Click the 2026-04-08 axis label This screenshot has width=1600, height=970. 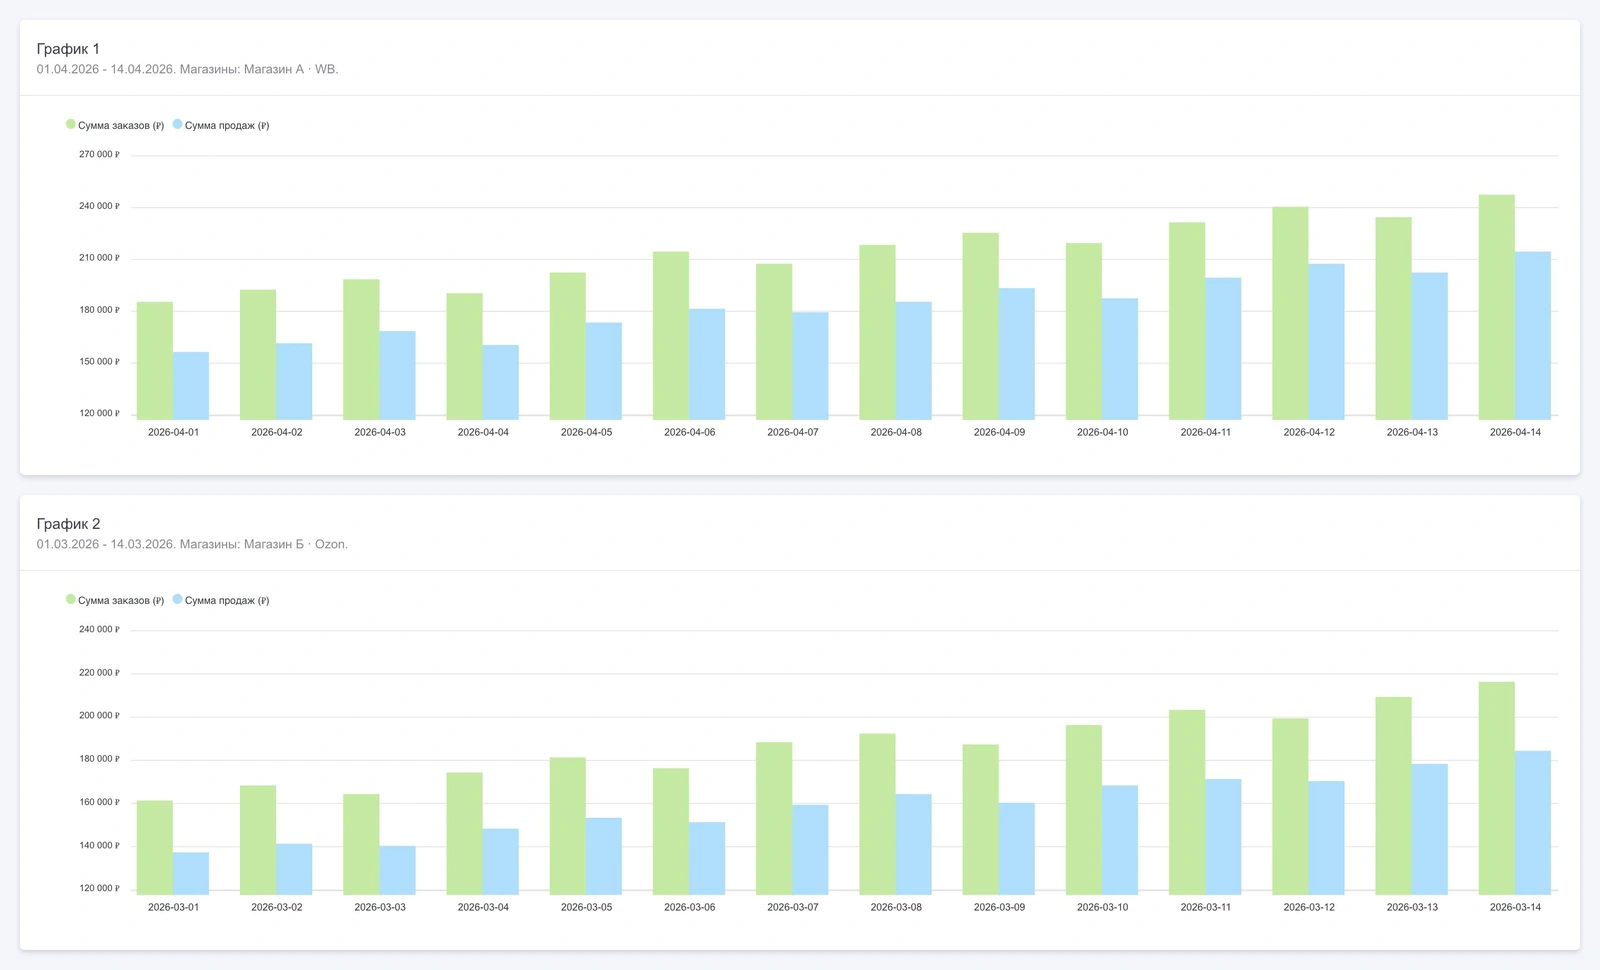[896, 432]
